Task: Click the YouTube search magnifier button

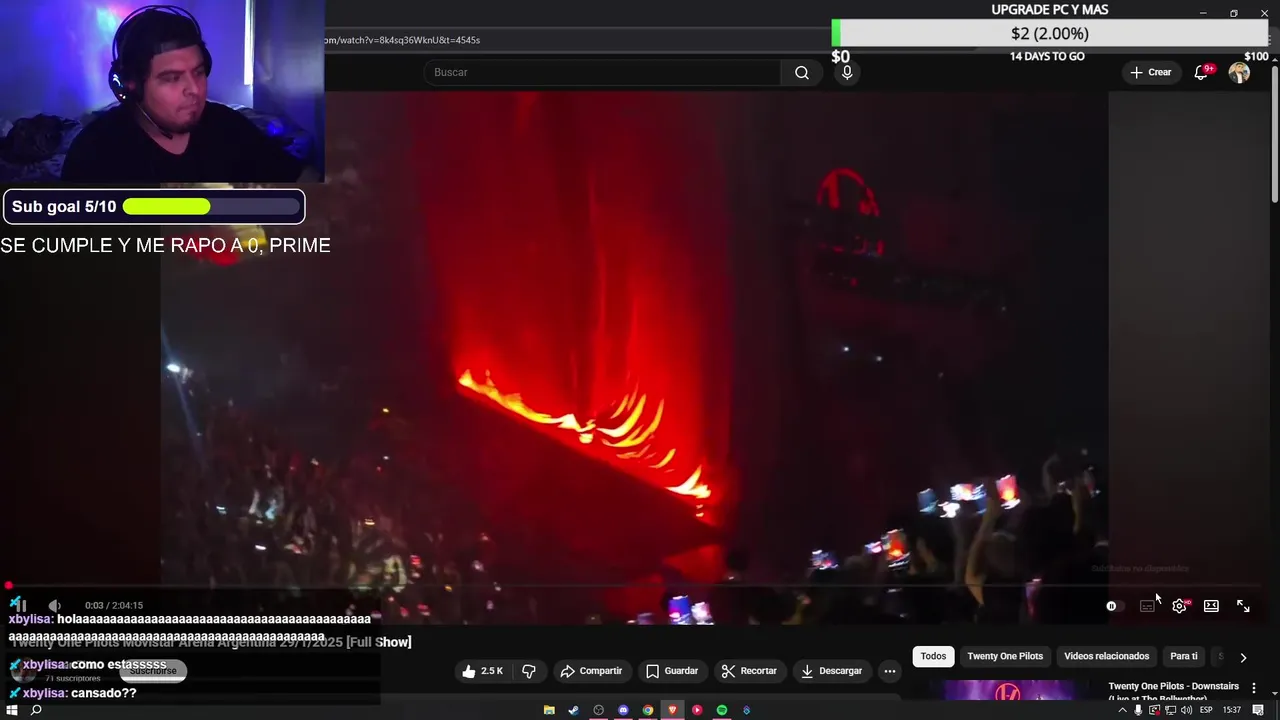Action: click(802, 72)
